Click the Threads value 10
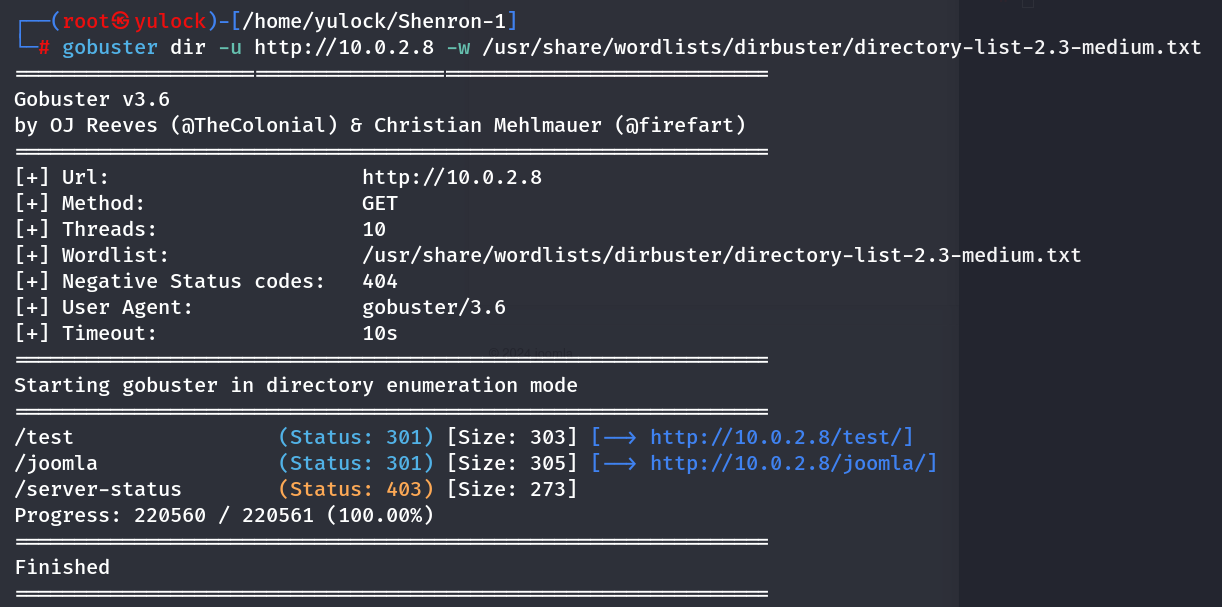Image resolution: width=1222 pixels, height=607 pixels. click(x=374, y=229)
